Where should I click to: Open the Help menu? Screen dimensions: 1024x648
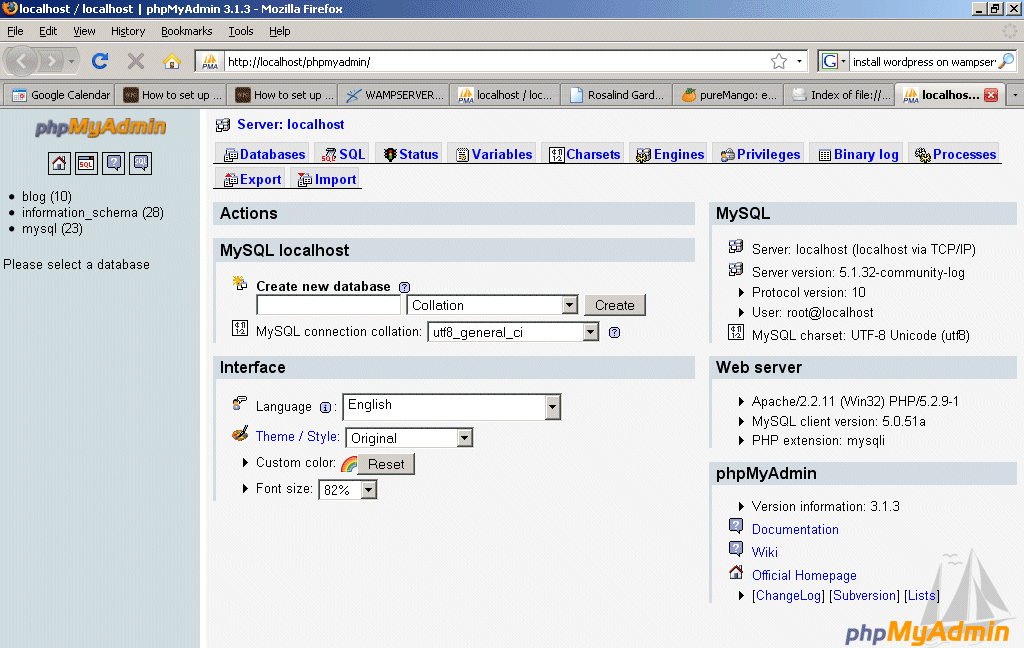(x=280, y=31)
